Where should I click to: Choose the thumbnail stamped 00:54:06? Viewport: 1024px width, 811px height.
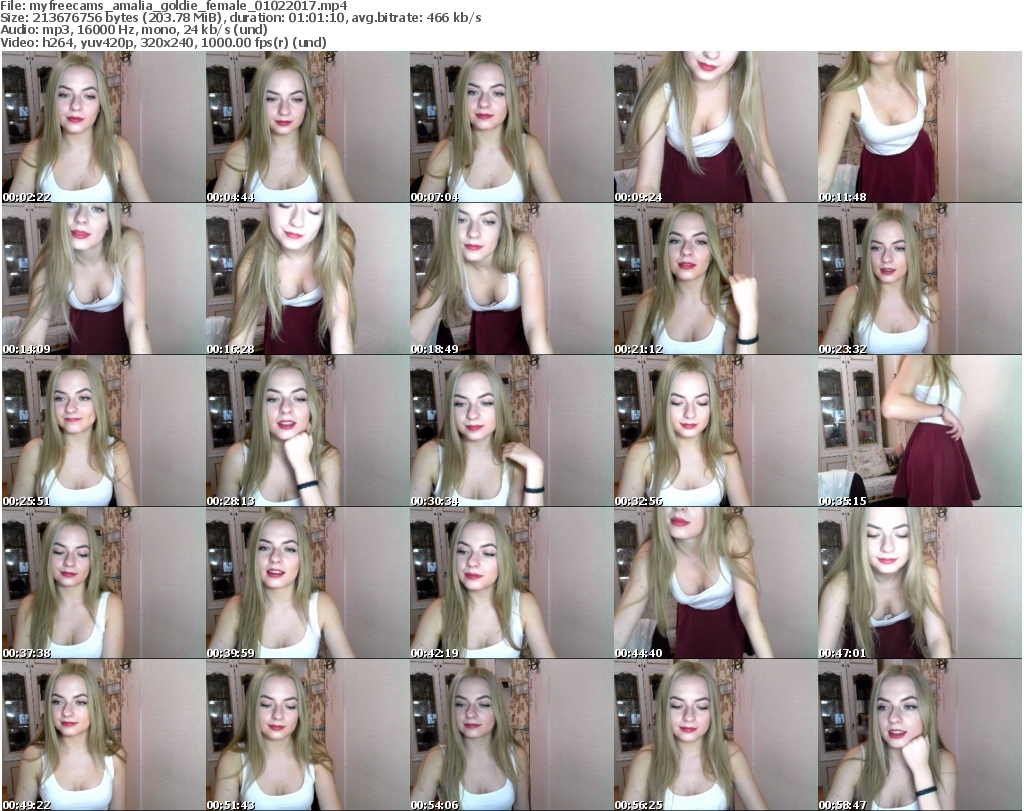coord(511,735)
